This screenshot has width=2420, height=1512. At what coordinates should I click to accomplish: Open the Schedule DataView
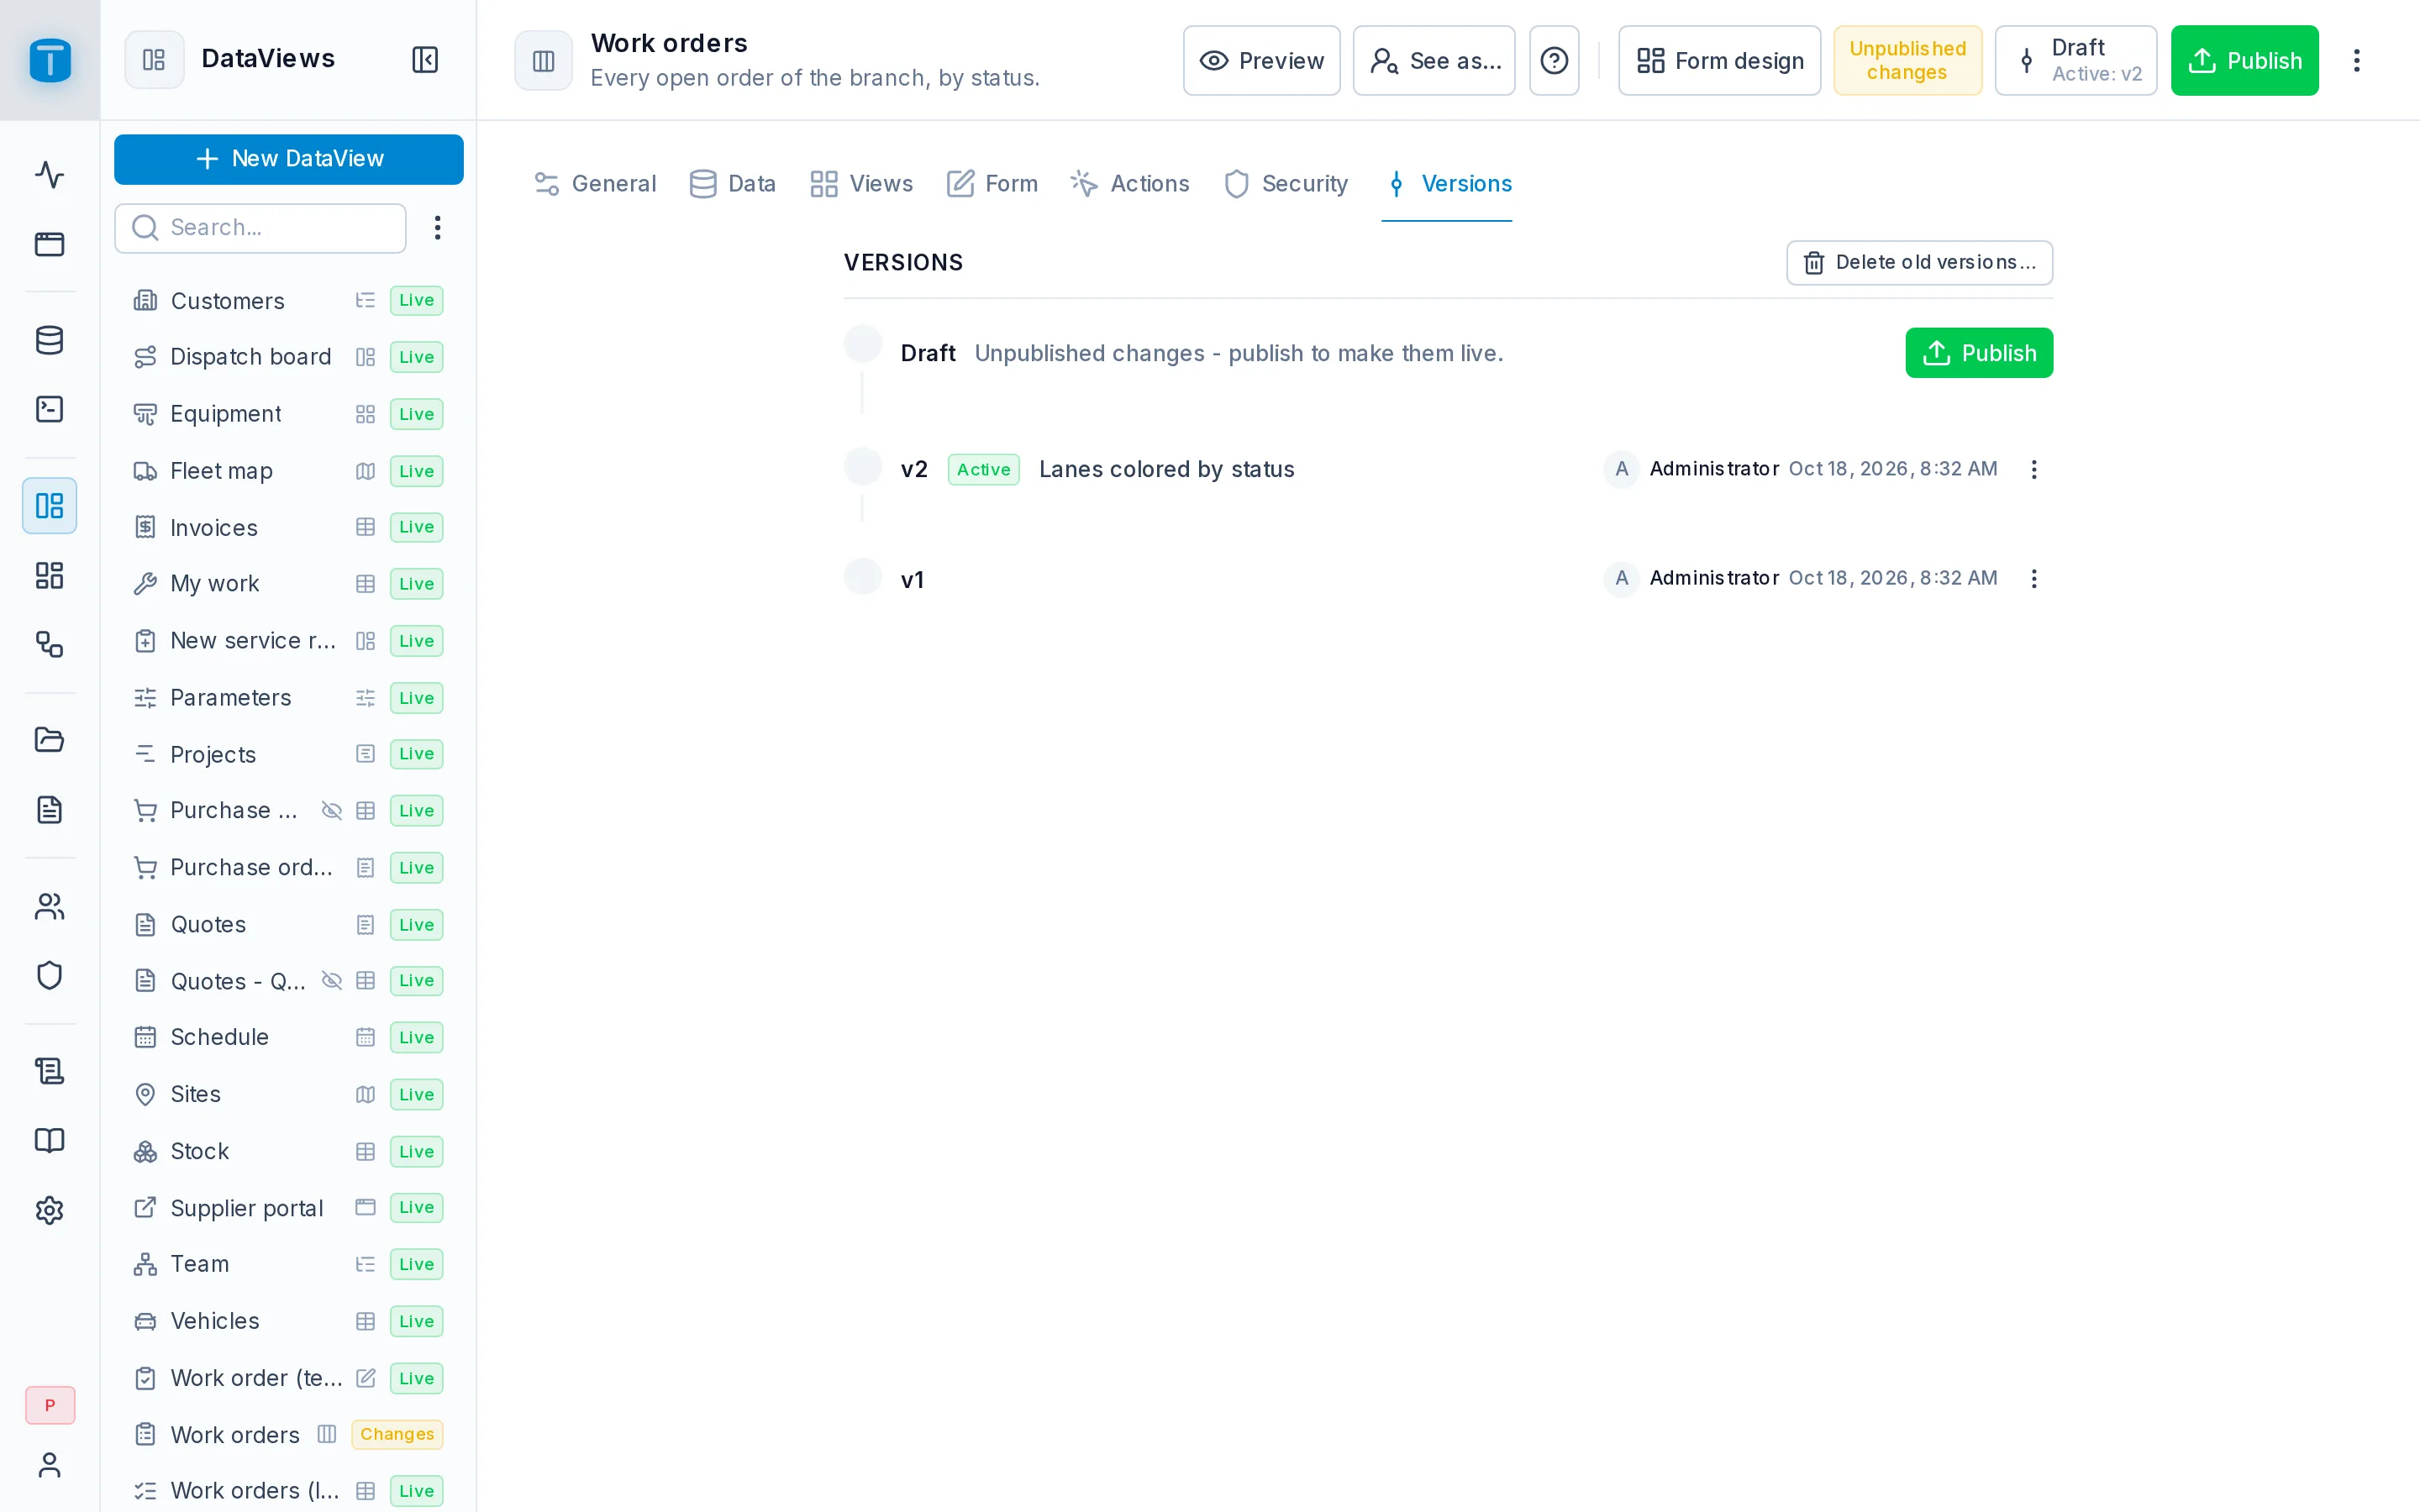pyautogui.click(x=288, y=1037)
